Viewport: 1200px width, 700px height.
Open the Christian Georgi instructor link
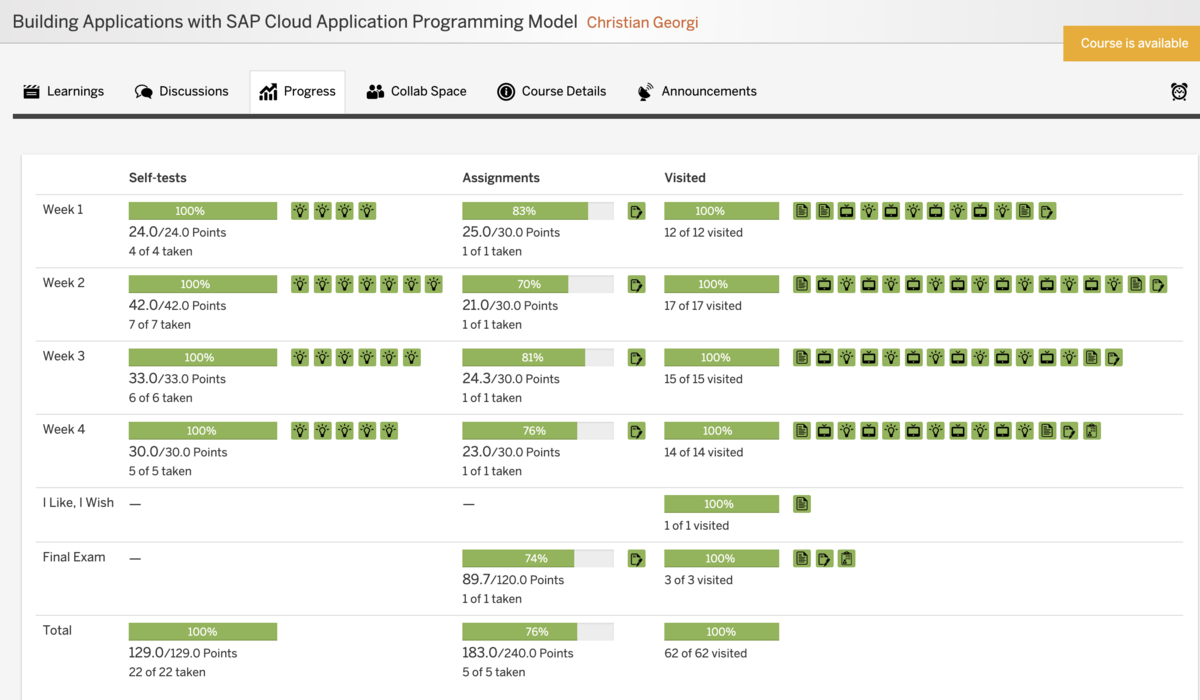pos(642,22)
